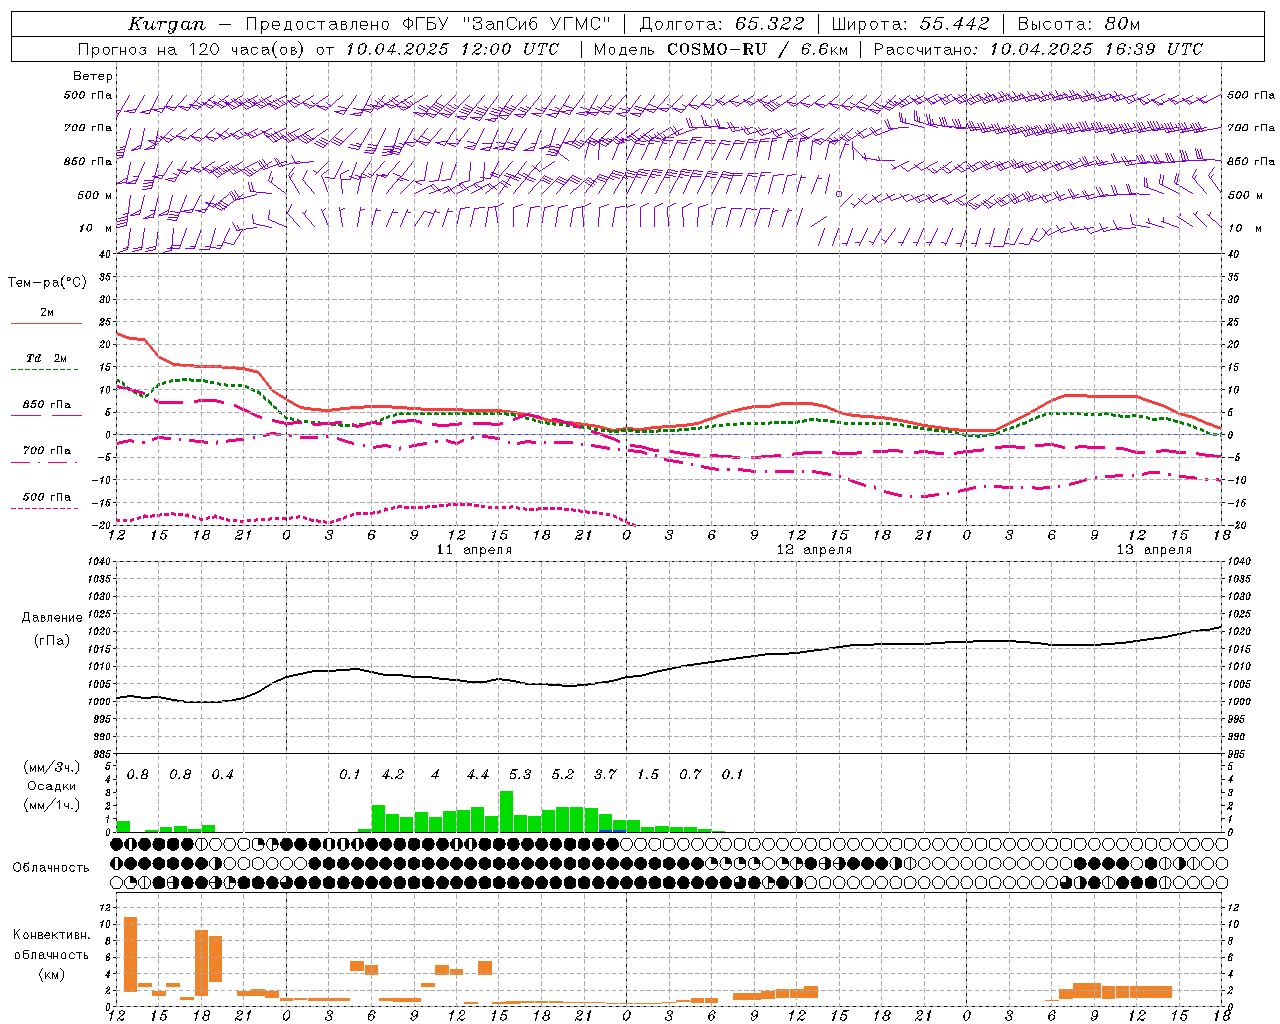This screenshot has height=1024, width=1280.
Task: Click the station name "Kurgan" in header
Action: [x=167, y=24]
